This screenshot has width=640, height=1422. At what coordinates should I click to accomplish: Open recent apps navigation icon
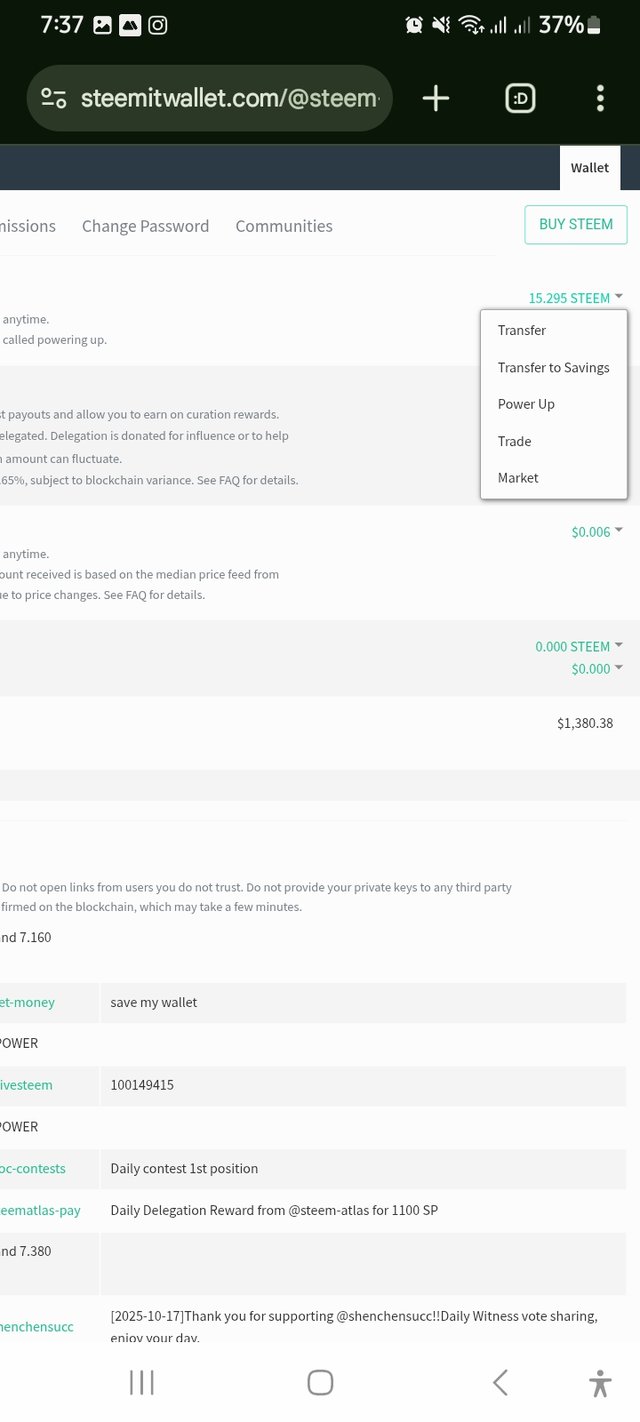[142, 1382]
